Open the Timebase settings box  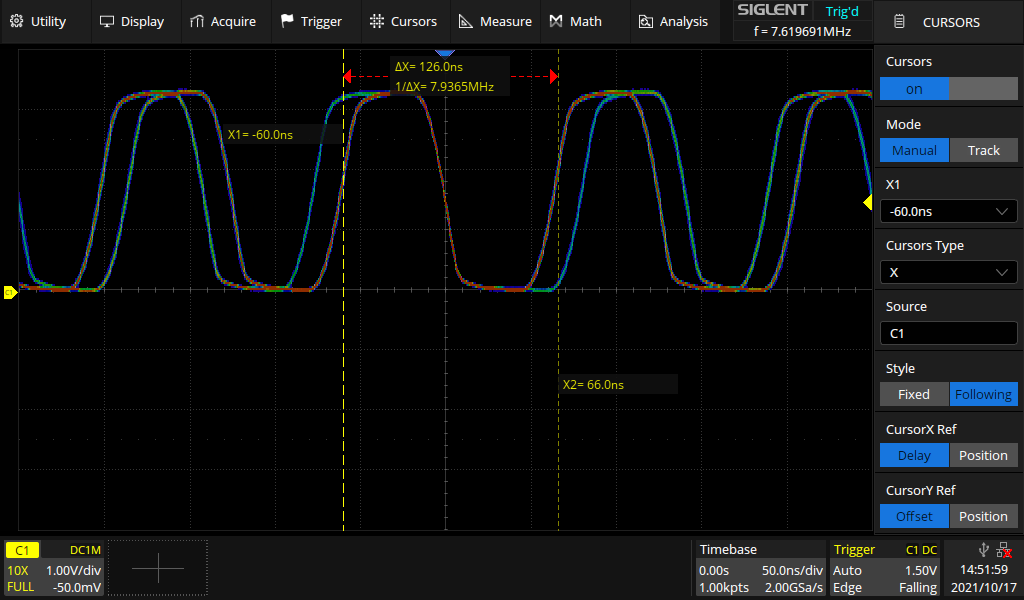(x=760, y=568)
